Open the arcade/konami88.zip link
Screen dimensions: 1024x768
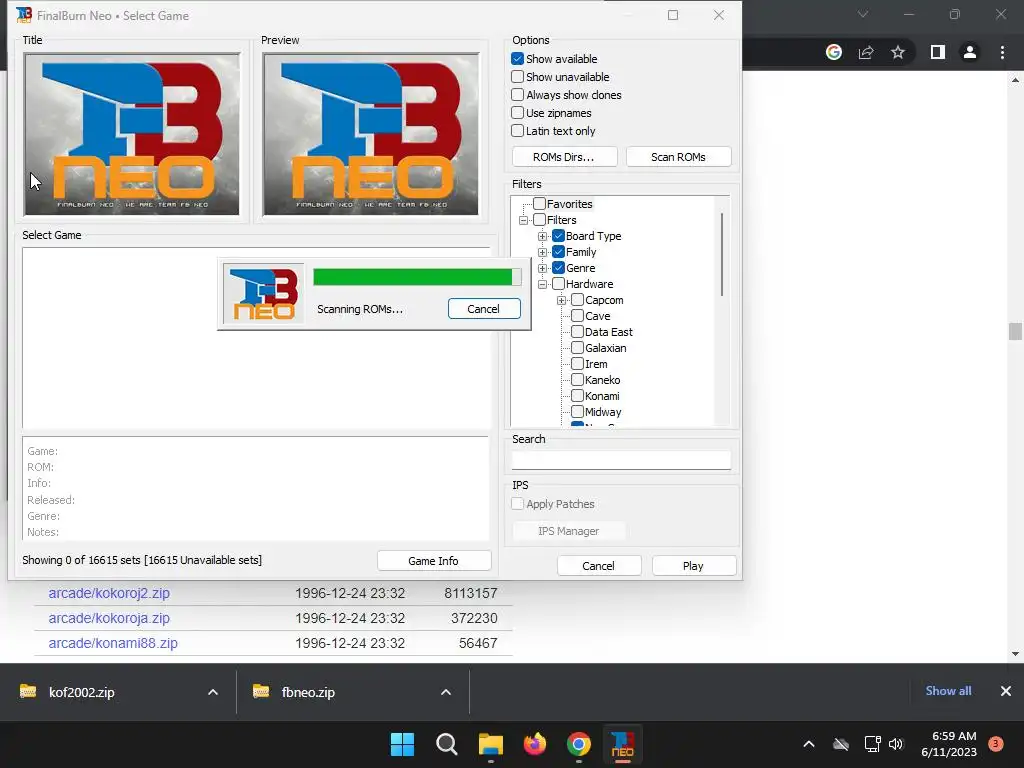(x=113, y=643)
